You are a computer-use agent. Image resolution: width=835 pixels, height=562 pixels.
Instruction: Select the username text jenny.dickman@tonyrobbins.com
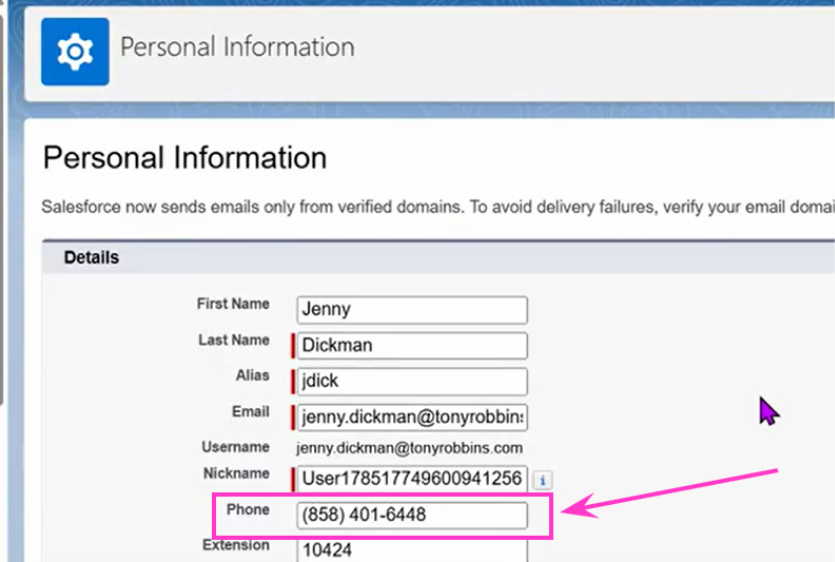click(409, 448)
